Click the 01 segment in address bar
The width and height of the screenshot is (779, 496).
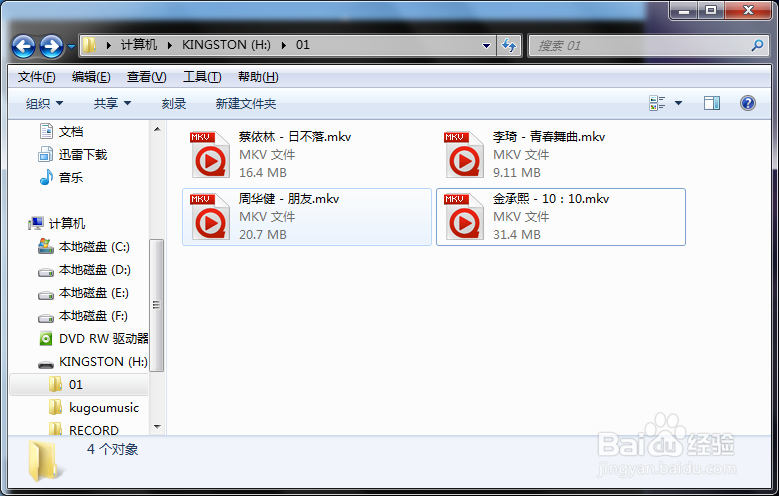[303, 45]
